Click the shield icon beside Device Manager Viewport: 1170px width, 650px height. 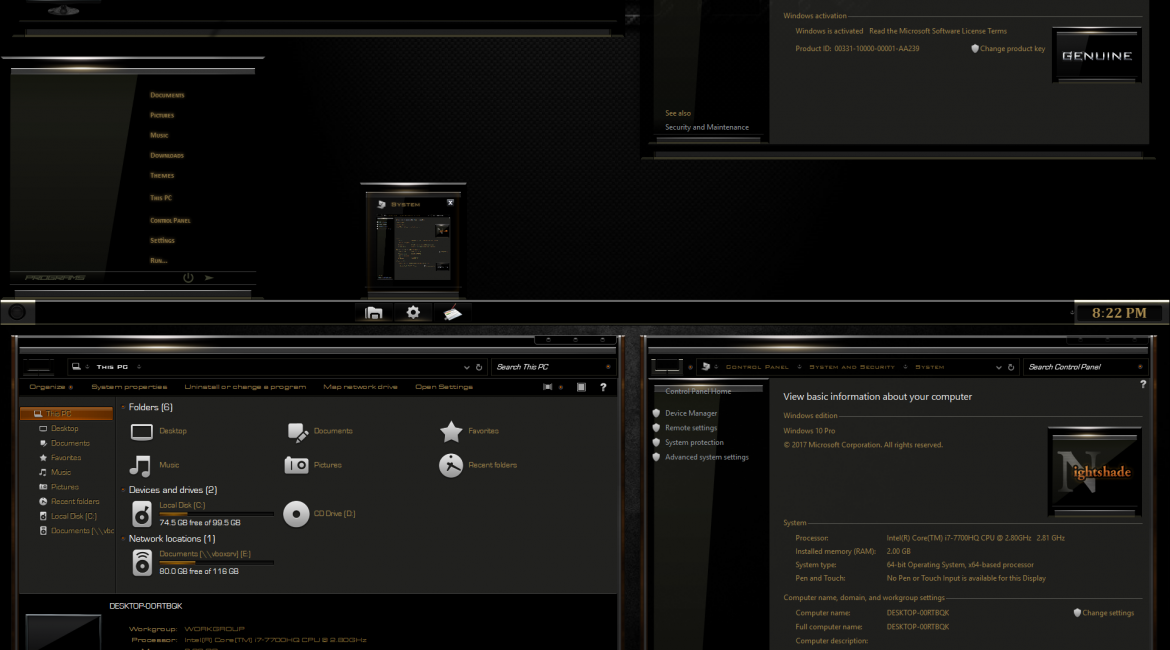click(x=657, y=413)
